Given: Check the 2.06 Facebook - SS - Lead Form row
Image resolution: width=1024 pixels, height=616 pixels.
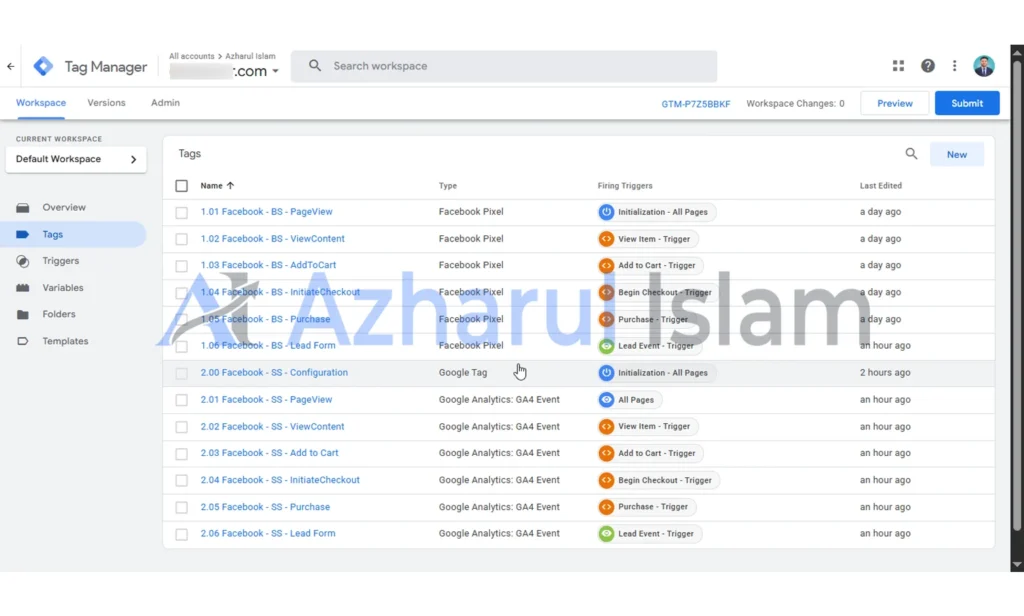Looking at the screenshot, I should 182,534.
